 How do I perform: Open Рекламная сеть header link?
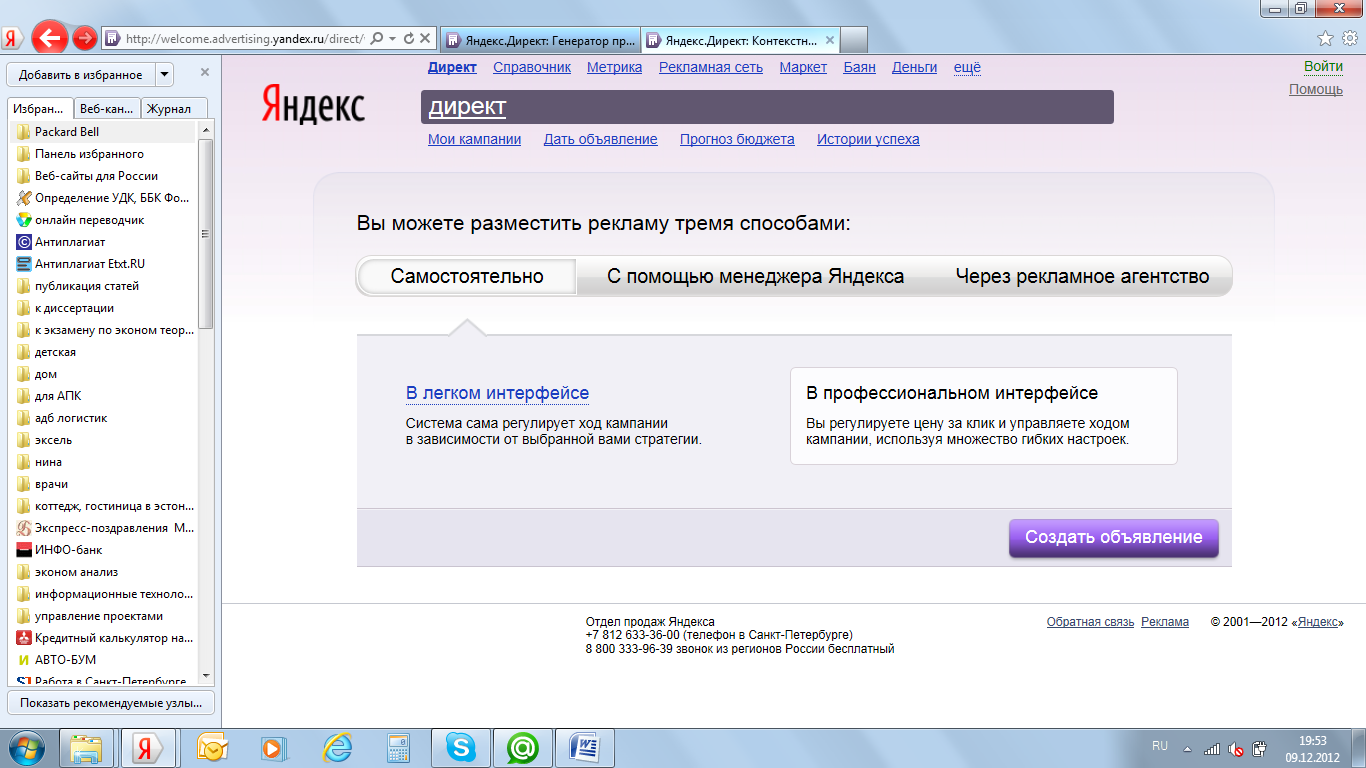[711, 67]
